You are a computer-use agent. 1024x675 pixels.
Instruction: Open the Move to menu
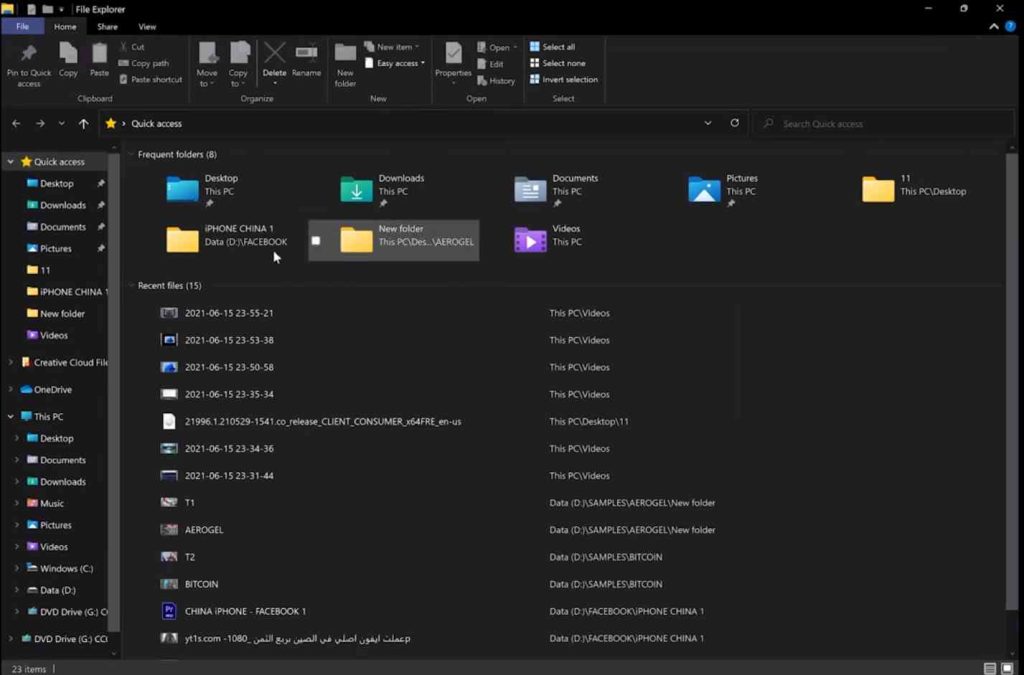click(207, 65)
